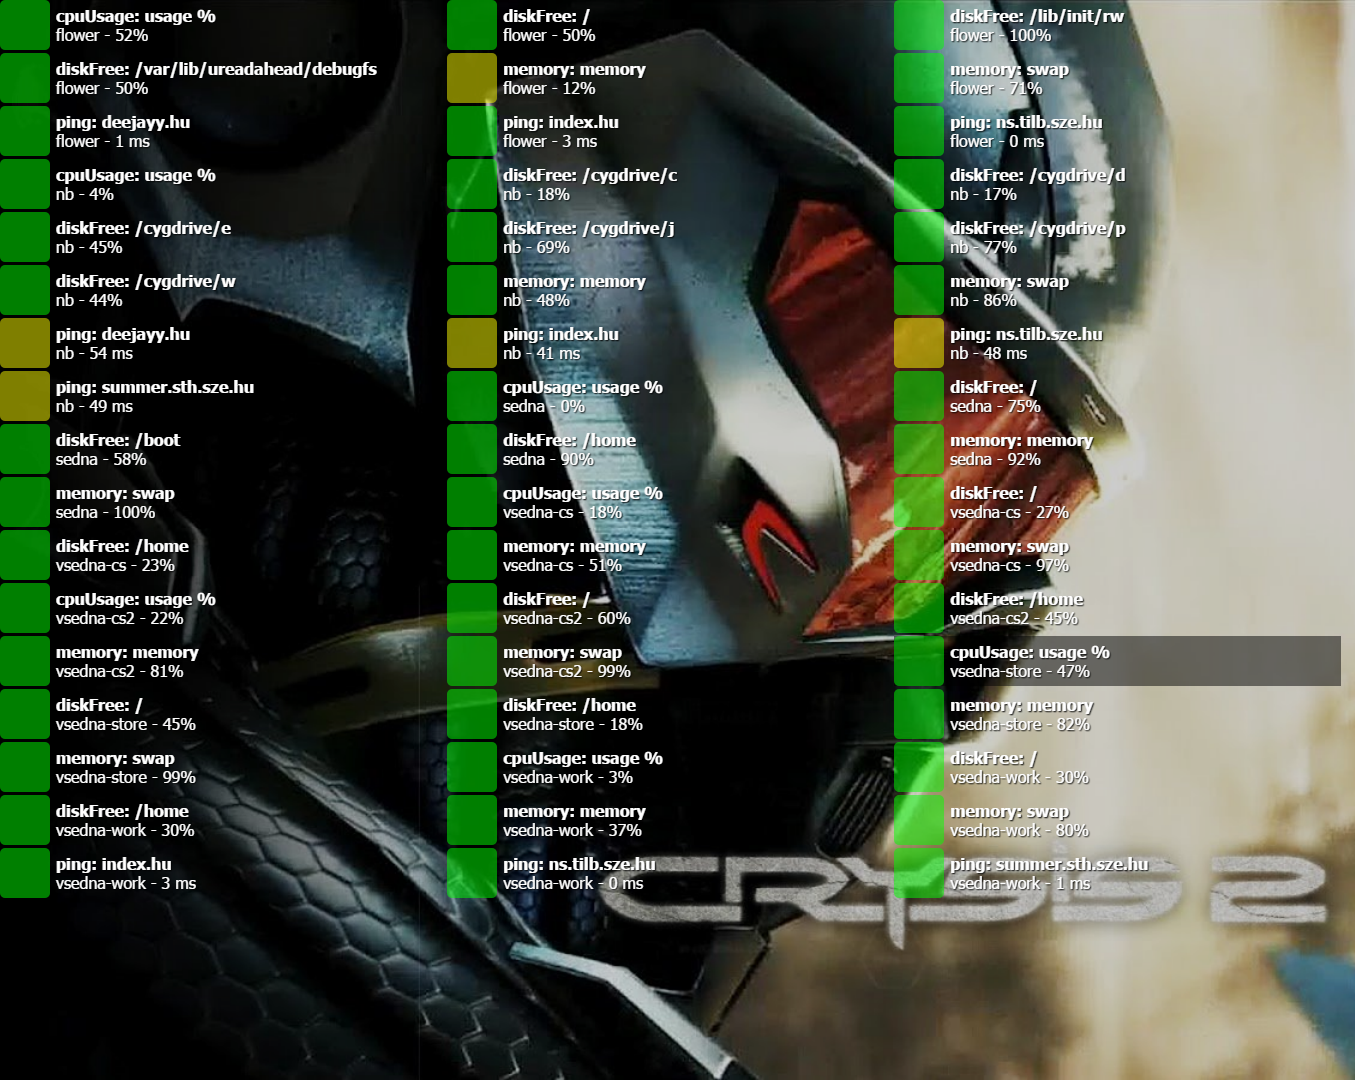Select the status square for vsedna-cs diskFree / 27%
1355x1080 pixels.
tap(919, 502)
